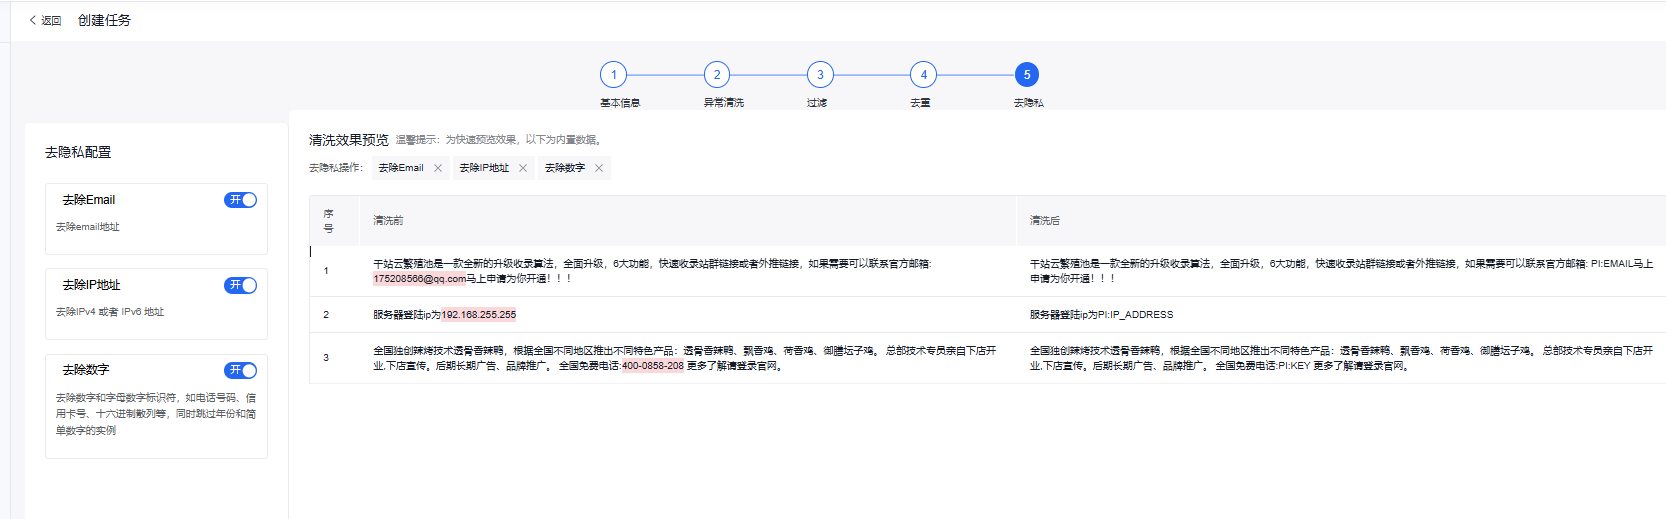Remove the 去除数字 tag with X
This screenshot has width=1666, height=519.
point(599,168)
